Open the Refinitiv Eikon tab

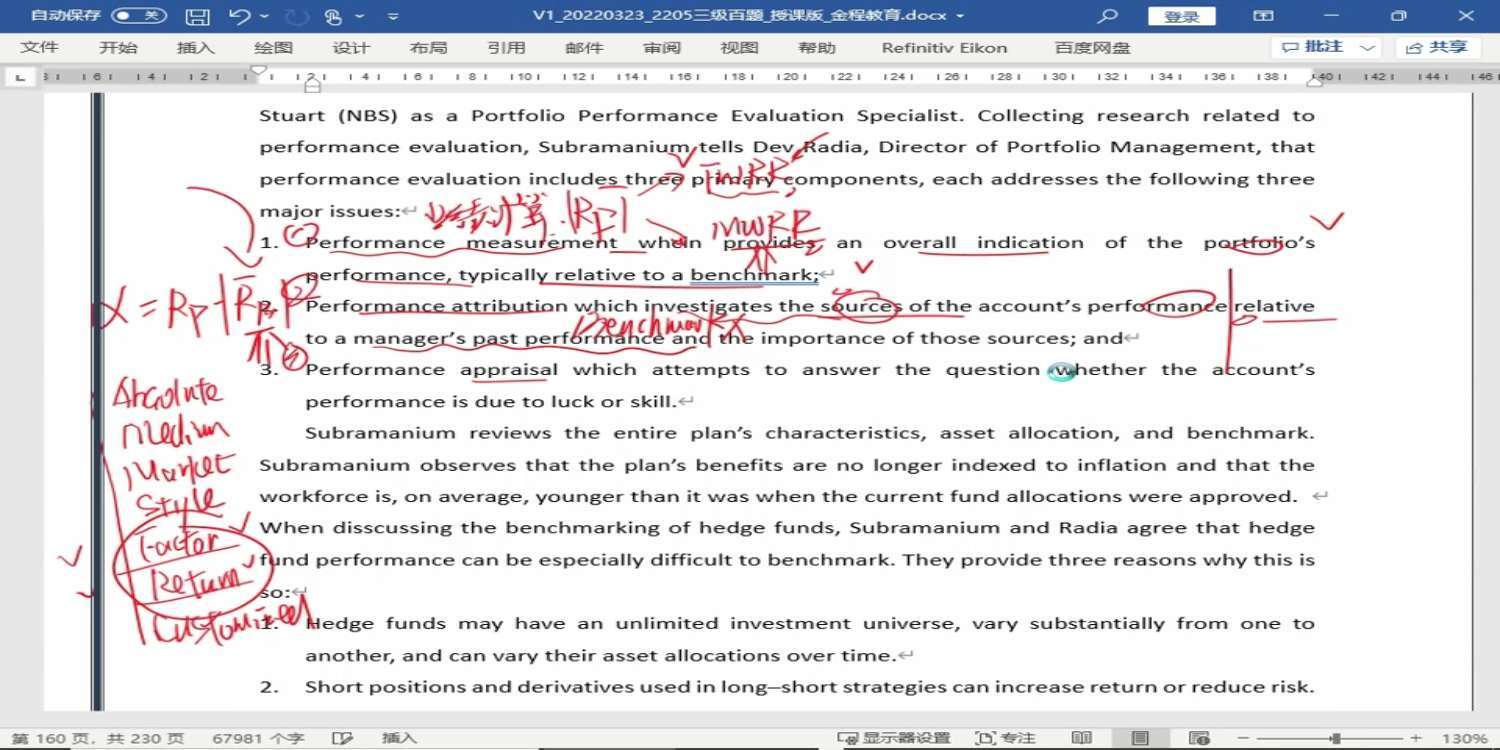(x=944, y=48)
